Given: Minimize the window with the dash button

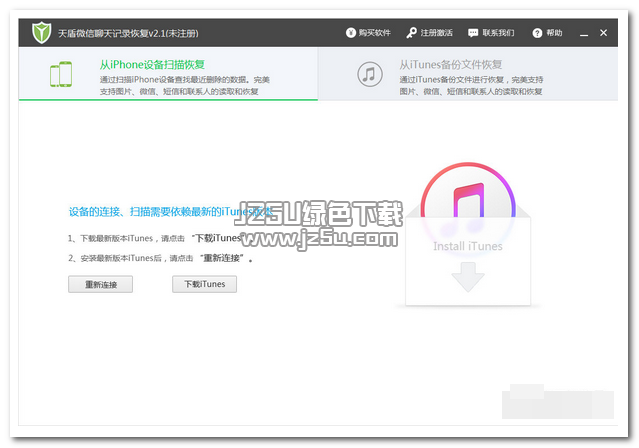Looking at the screenshot, I should pos(584,33).
